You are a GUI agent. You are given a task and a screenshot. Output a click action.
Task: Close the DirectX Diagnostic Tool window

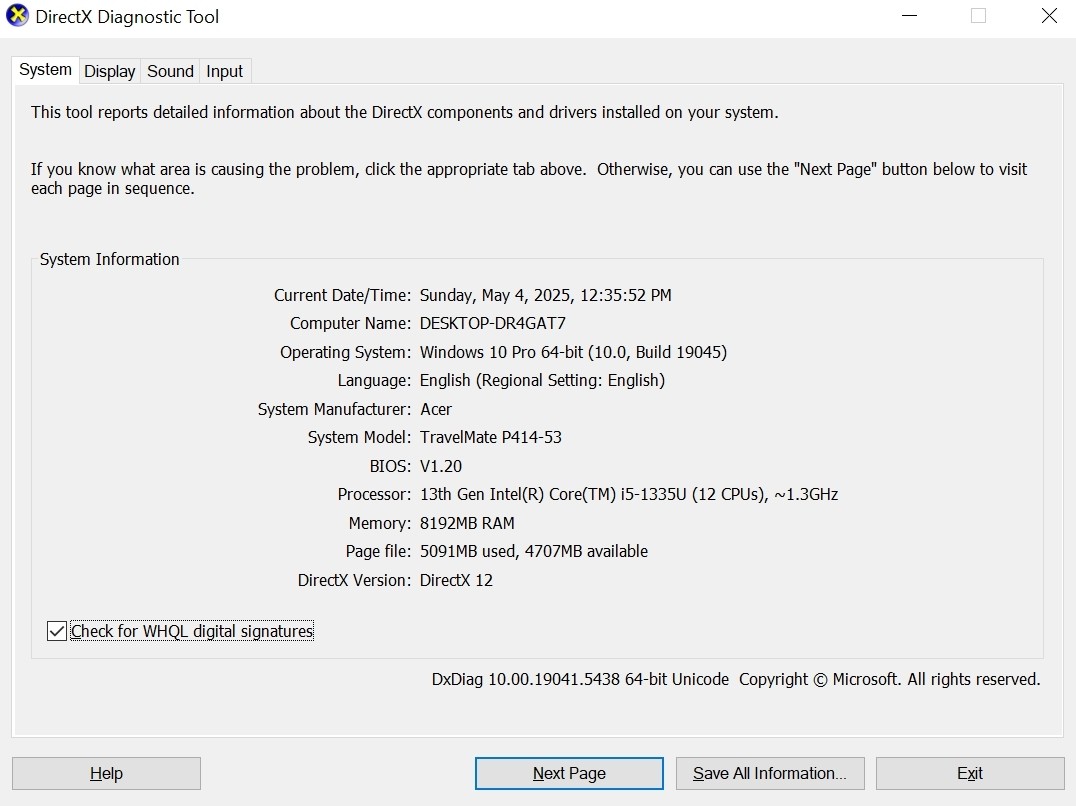(x=1048, y=16)
